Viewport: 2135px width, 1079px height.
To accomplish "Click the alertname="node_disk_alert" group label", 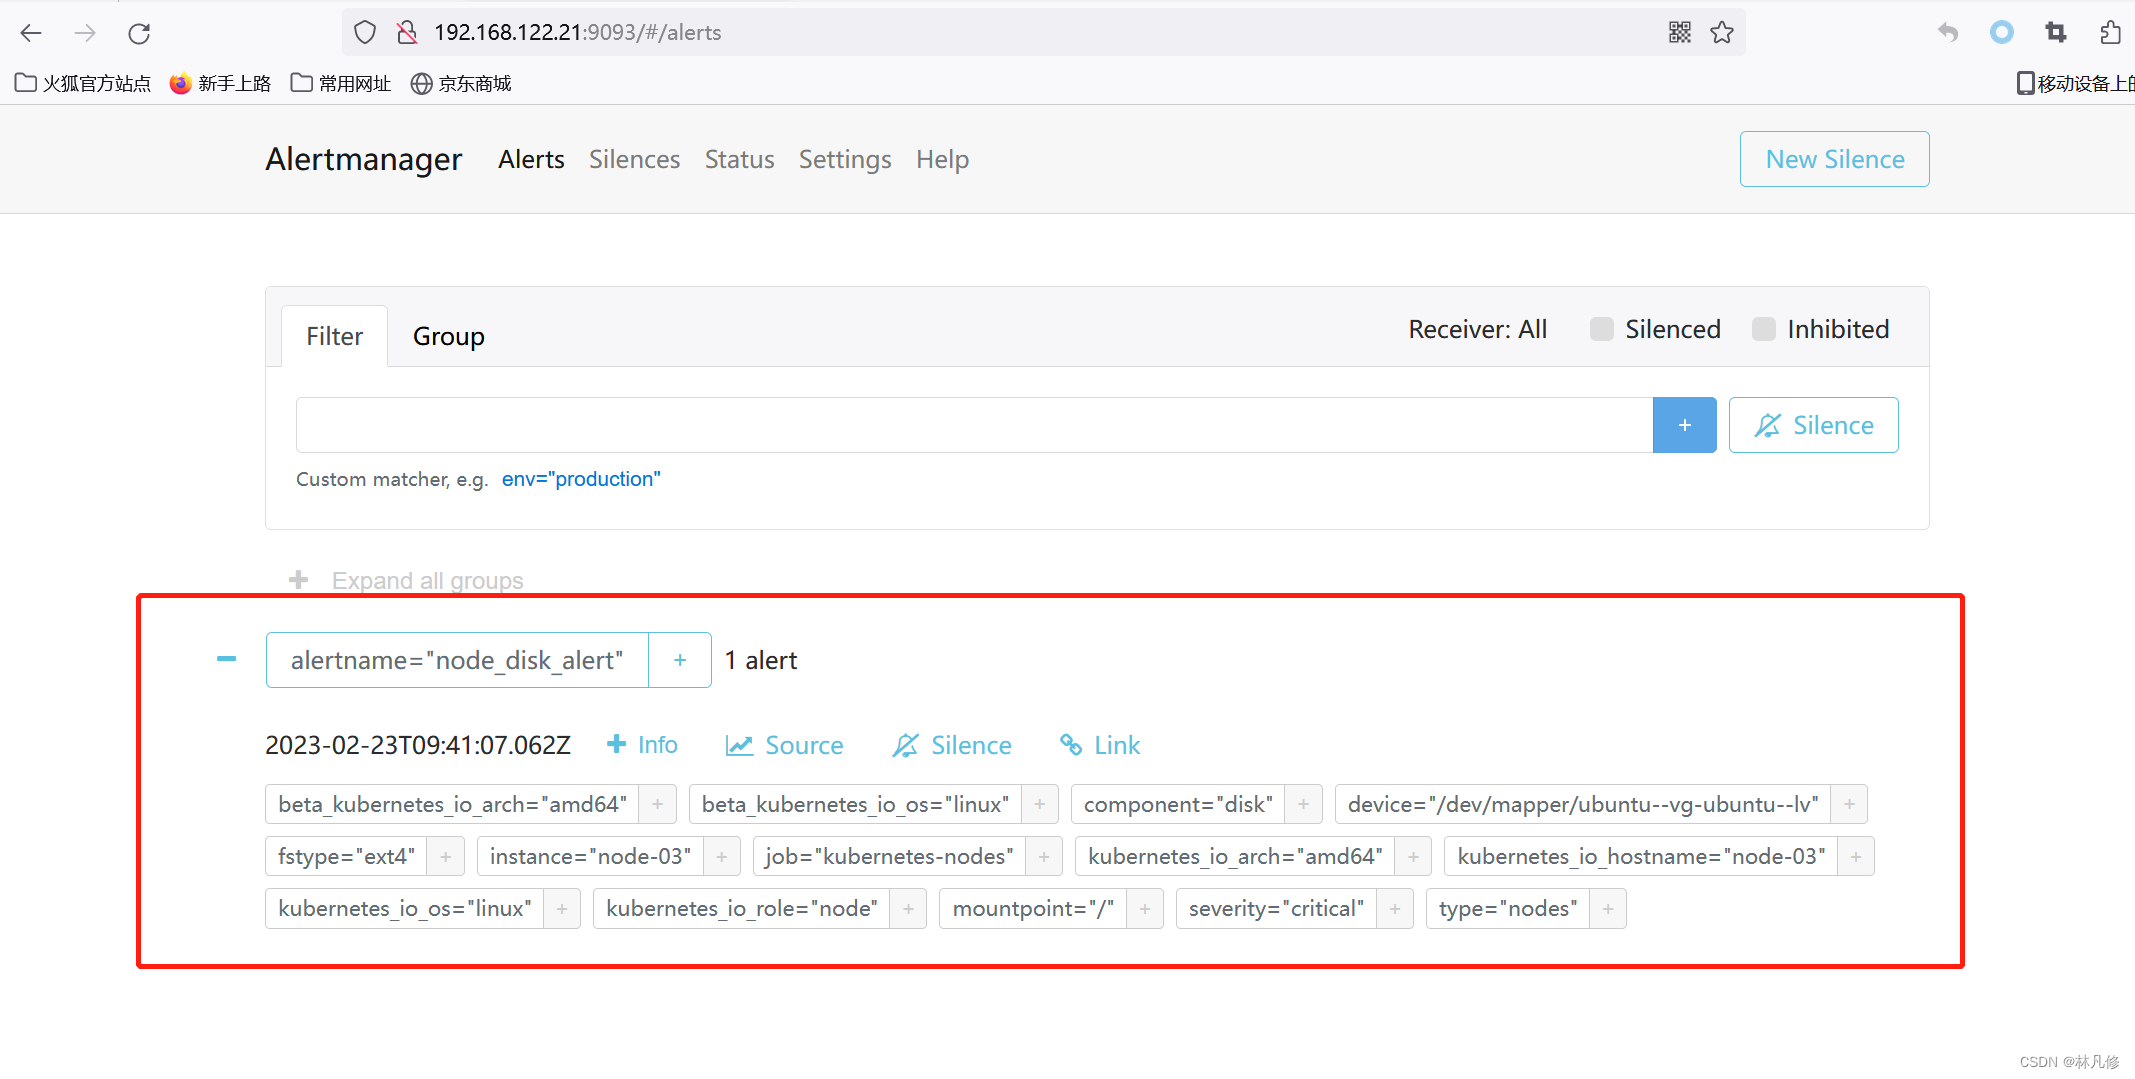I will [x=457, y=660].
